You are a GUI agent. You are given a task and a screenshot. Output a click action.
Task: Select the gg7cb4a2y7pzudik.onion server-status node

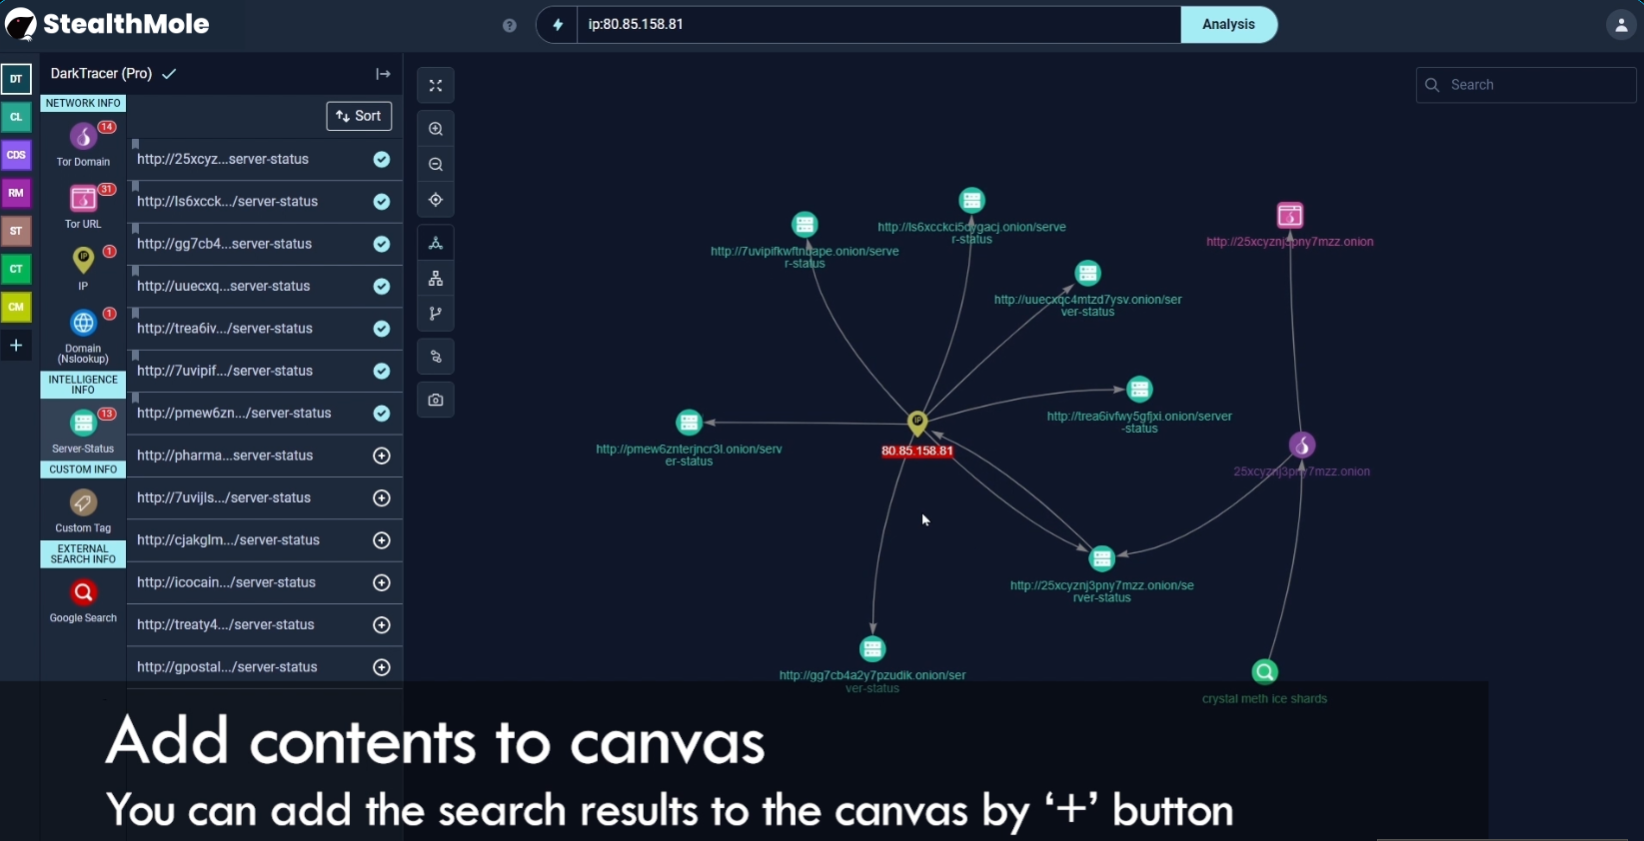click(873, 649)
